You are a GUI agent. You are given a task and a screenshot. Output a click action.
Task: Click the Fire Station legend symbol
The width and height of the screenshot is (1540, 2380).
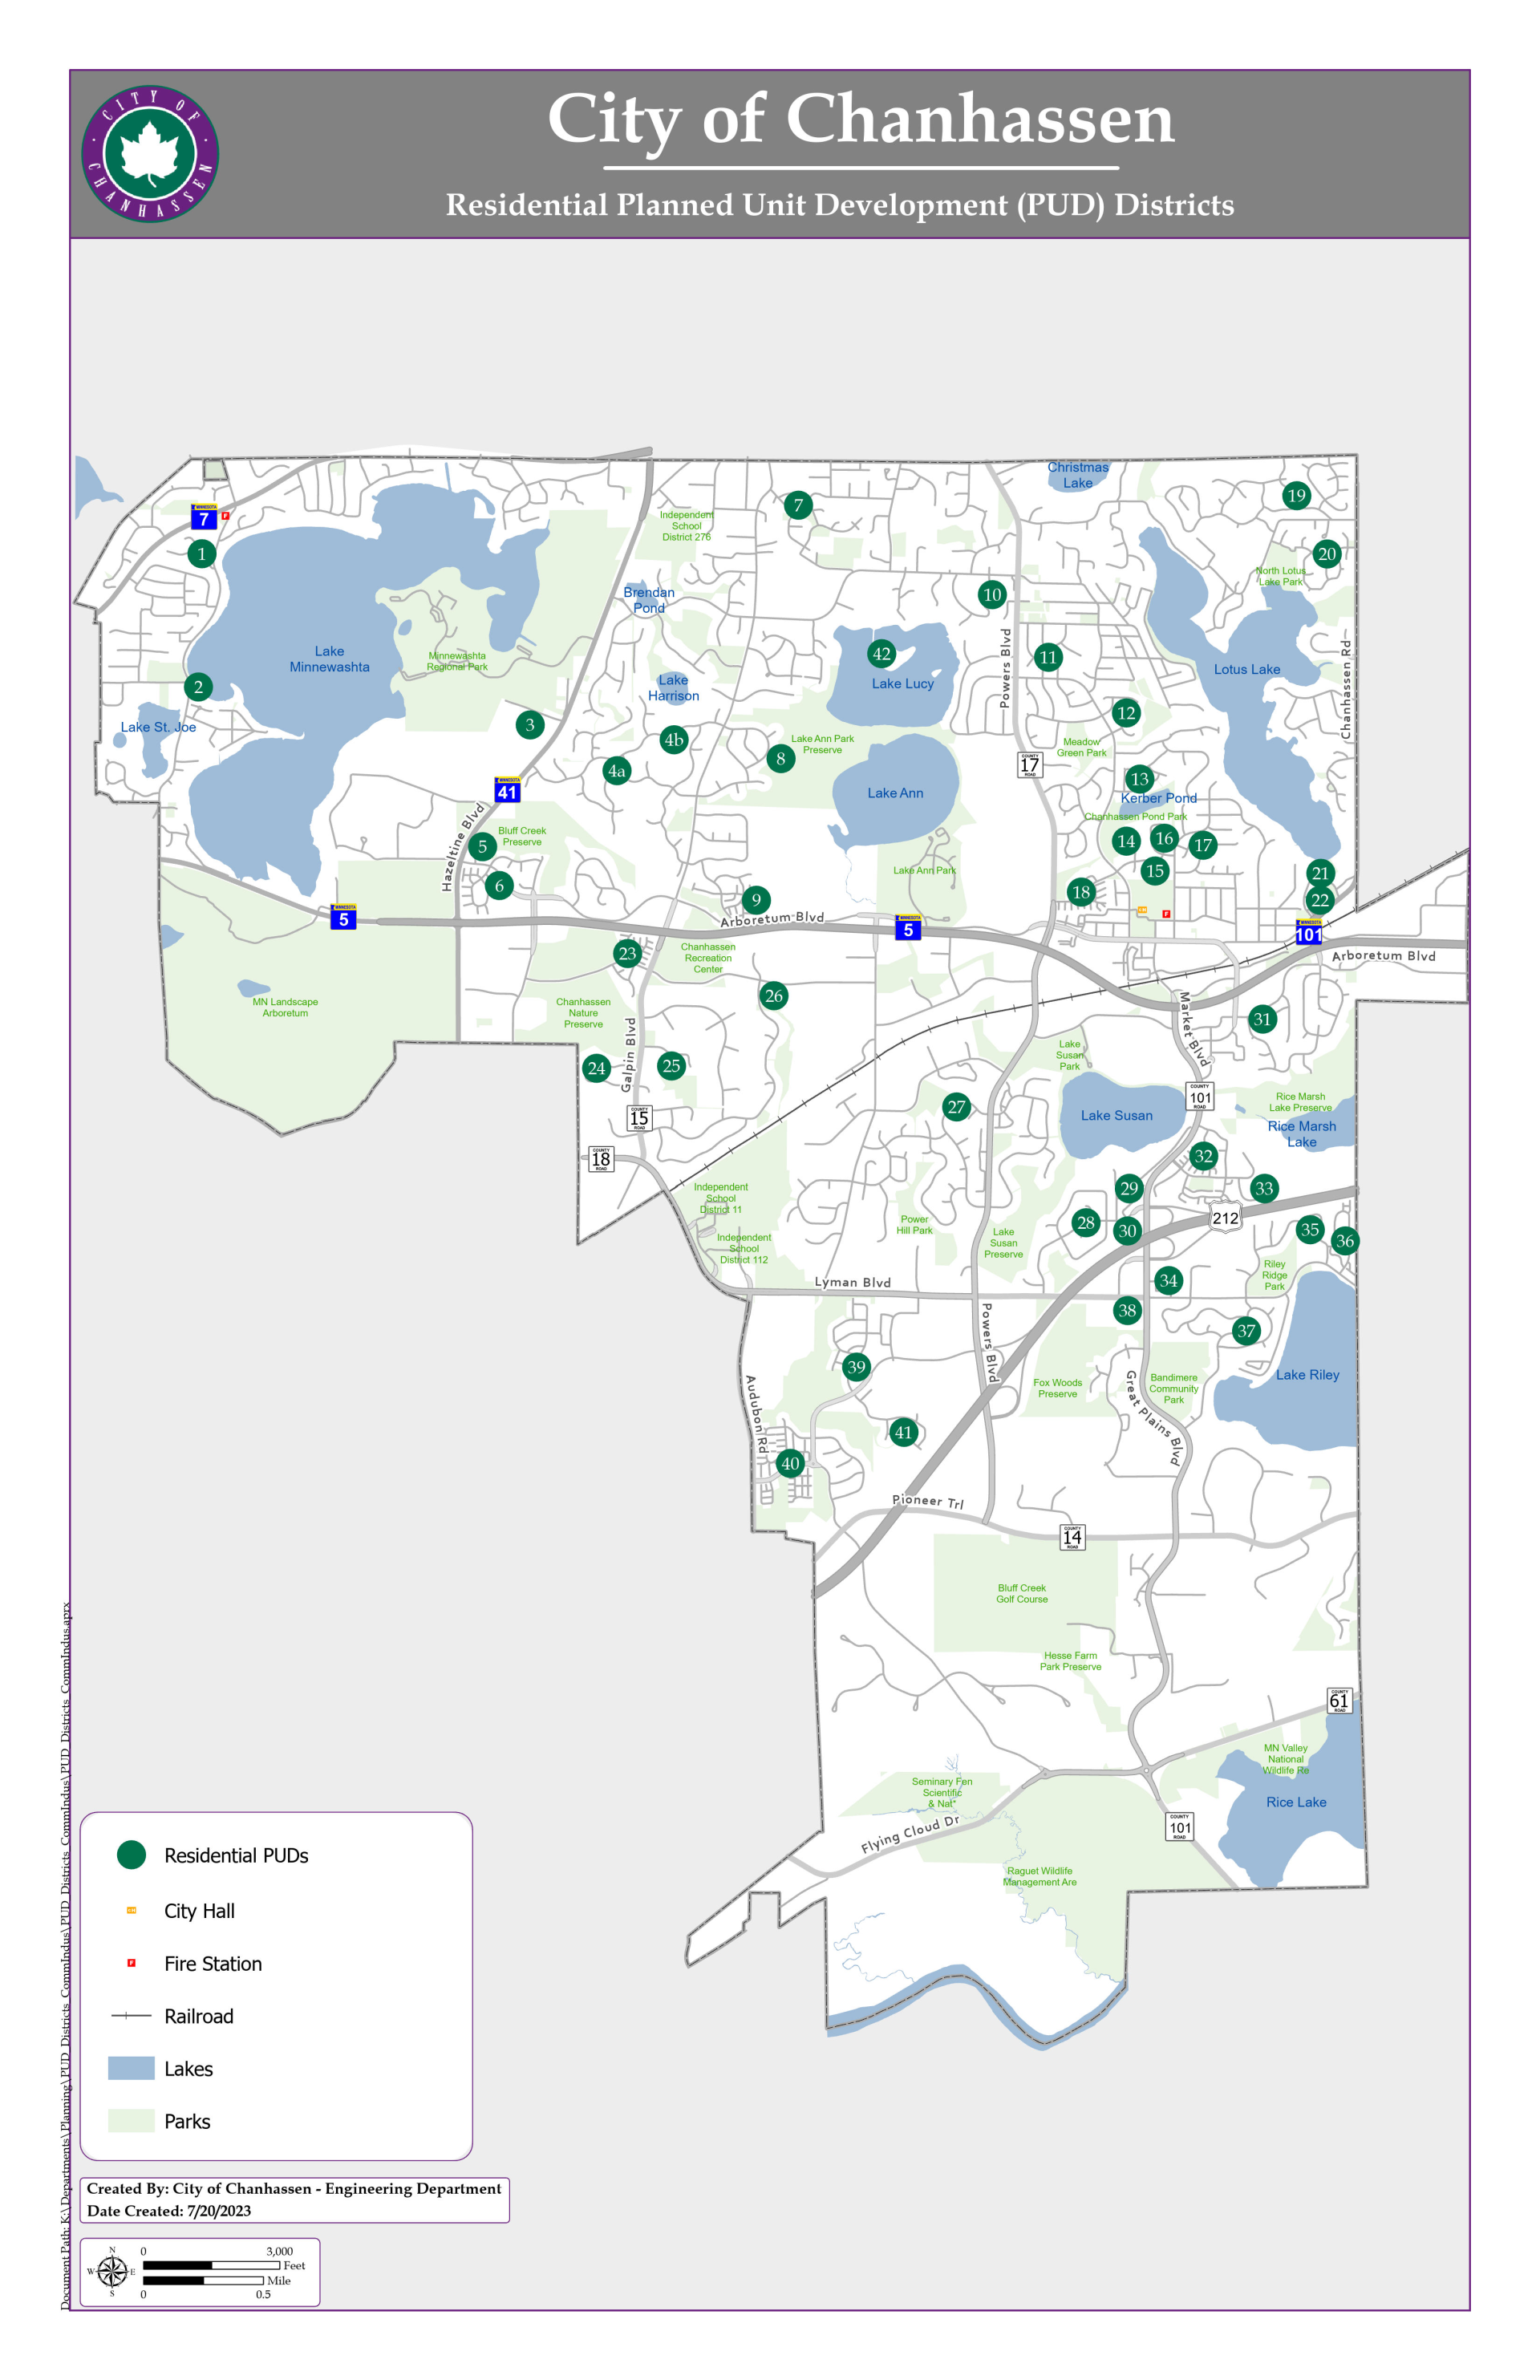[131, 1963]
